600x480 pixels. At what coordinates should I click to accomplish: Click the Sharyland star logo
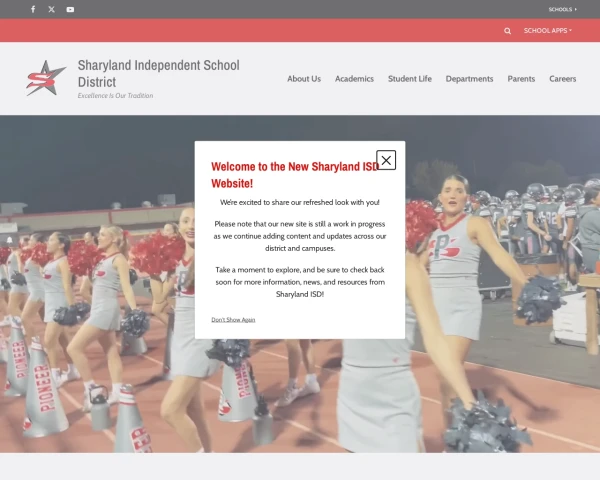(46, 78)
